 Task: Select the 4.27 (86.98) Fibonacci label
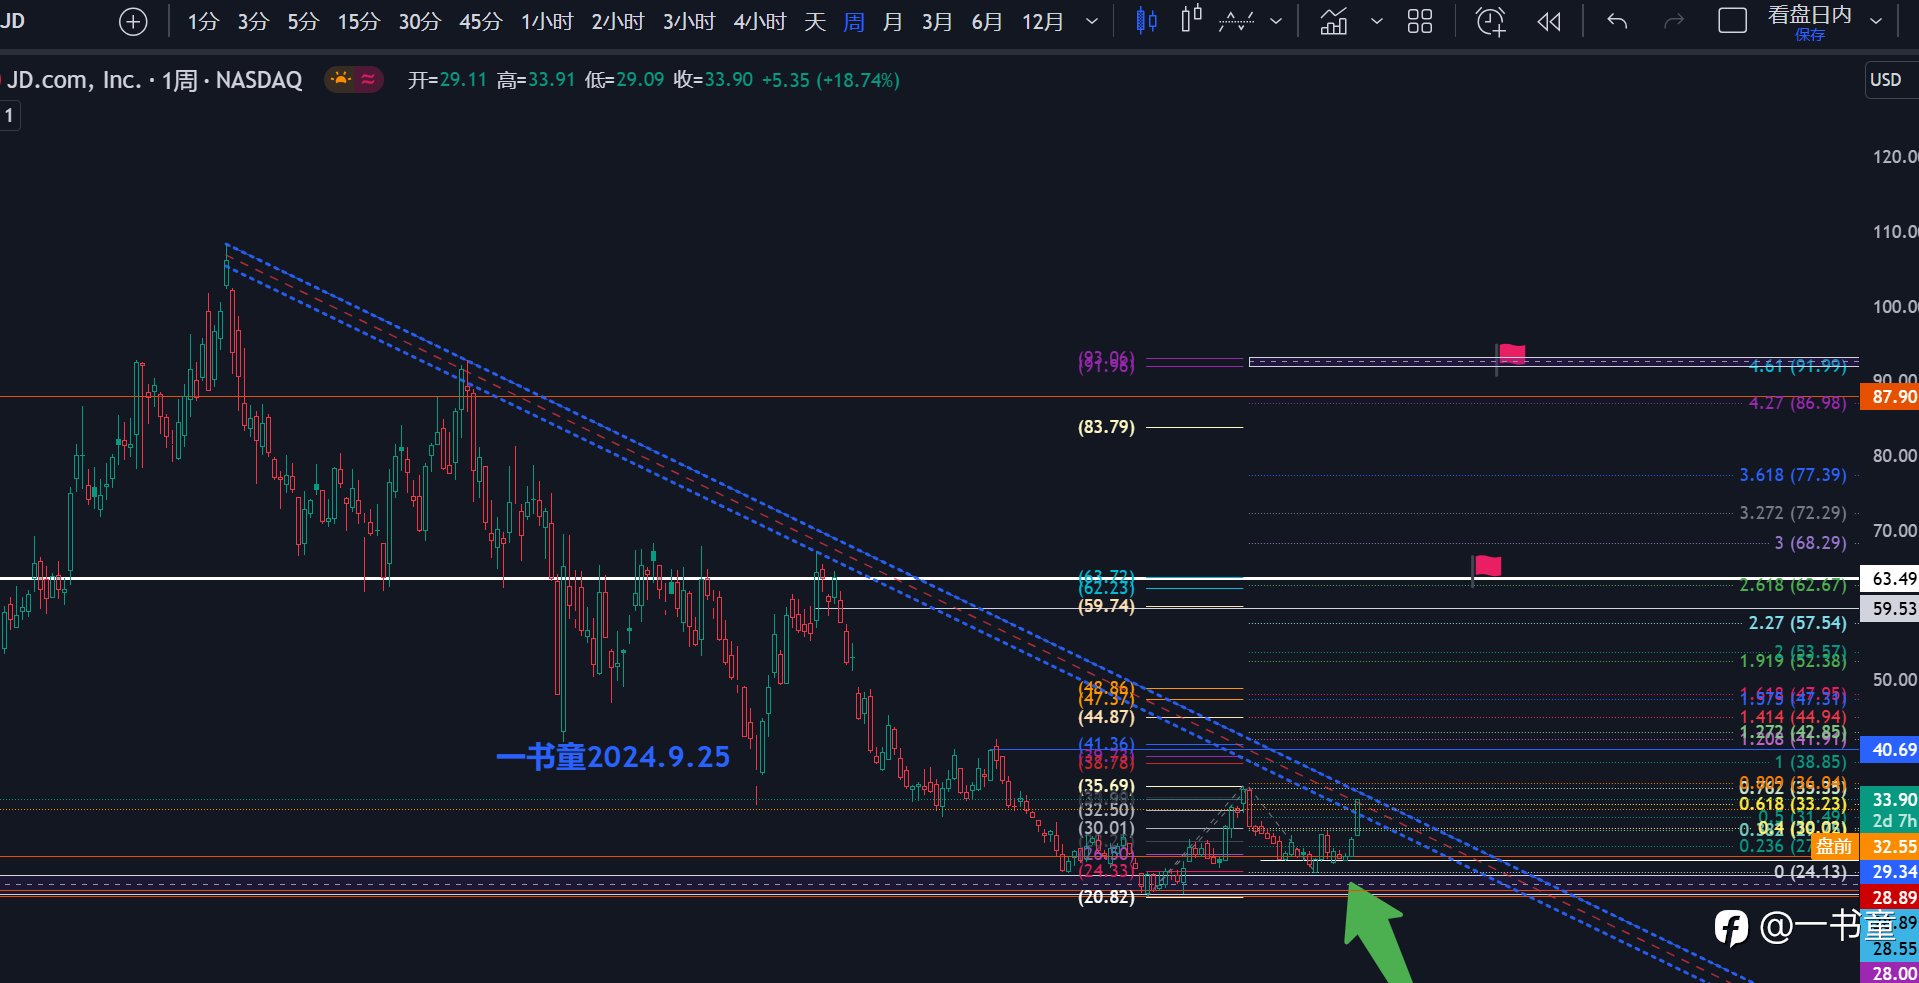pyautogui.click(x=1797, y=403)
